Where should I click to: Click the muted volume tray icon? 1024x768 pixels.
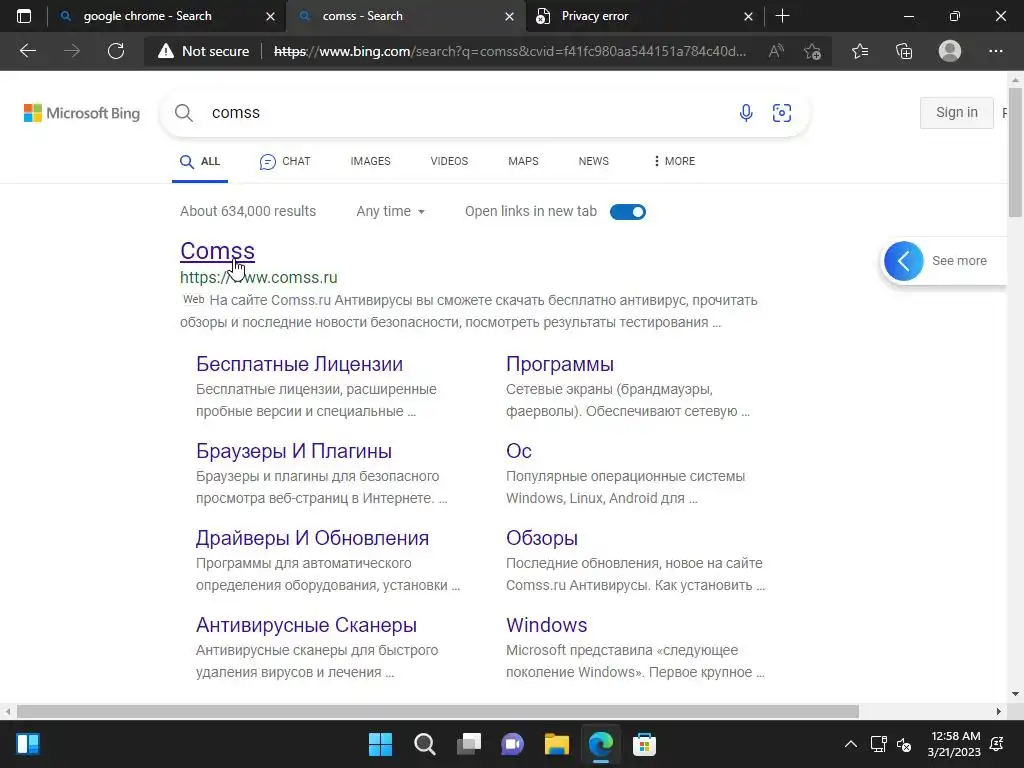pos(904,744)
